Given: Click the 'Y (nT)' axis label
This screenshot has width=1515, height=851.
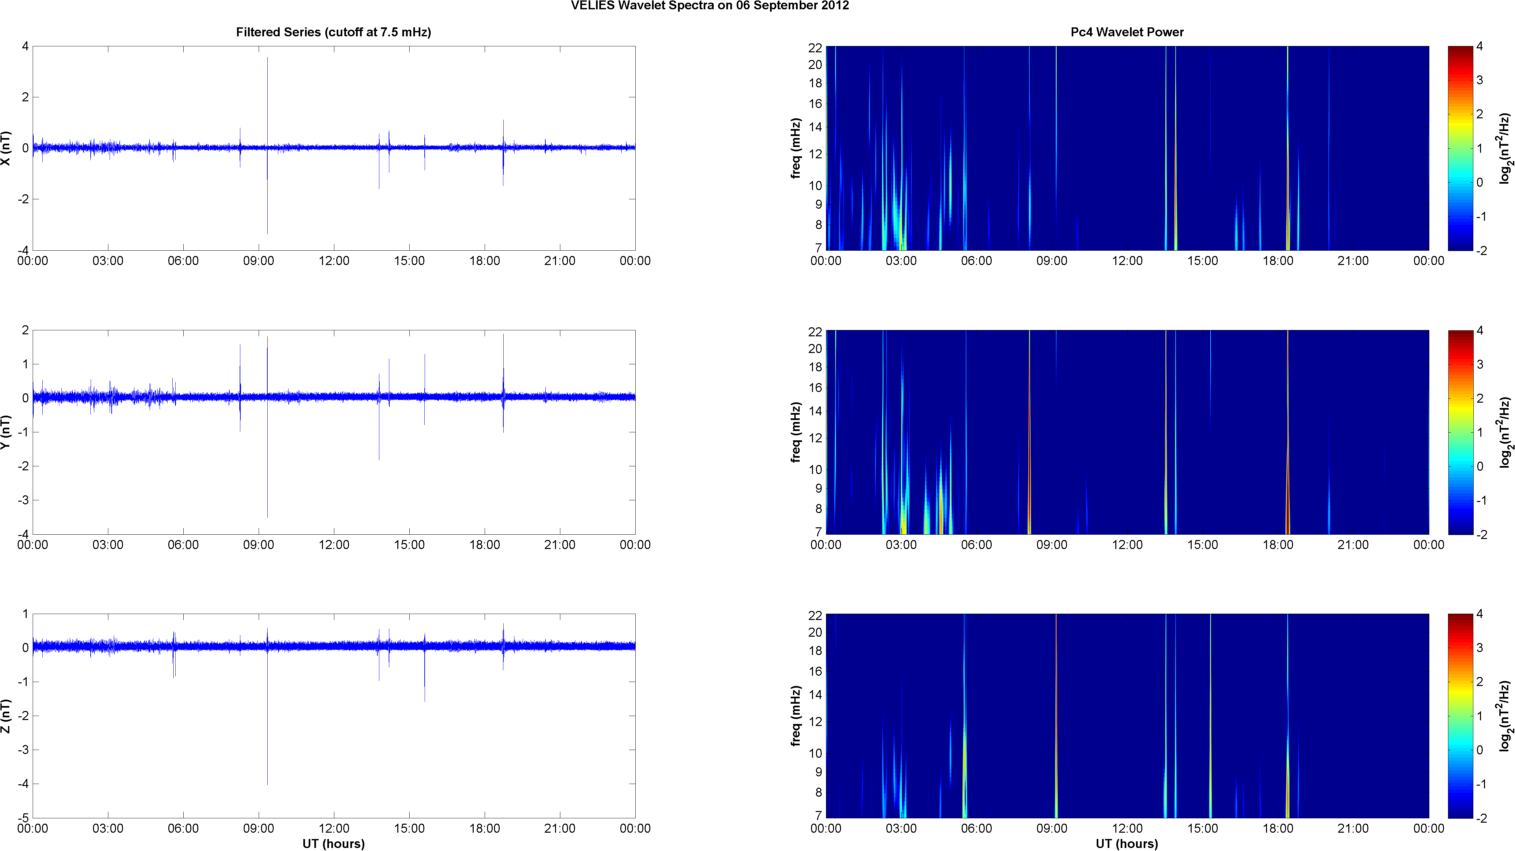Looking at the screenshot, I should point(7,432).
